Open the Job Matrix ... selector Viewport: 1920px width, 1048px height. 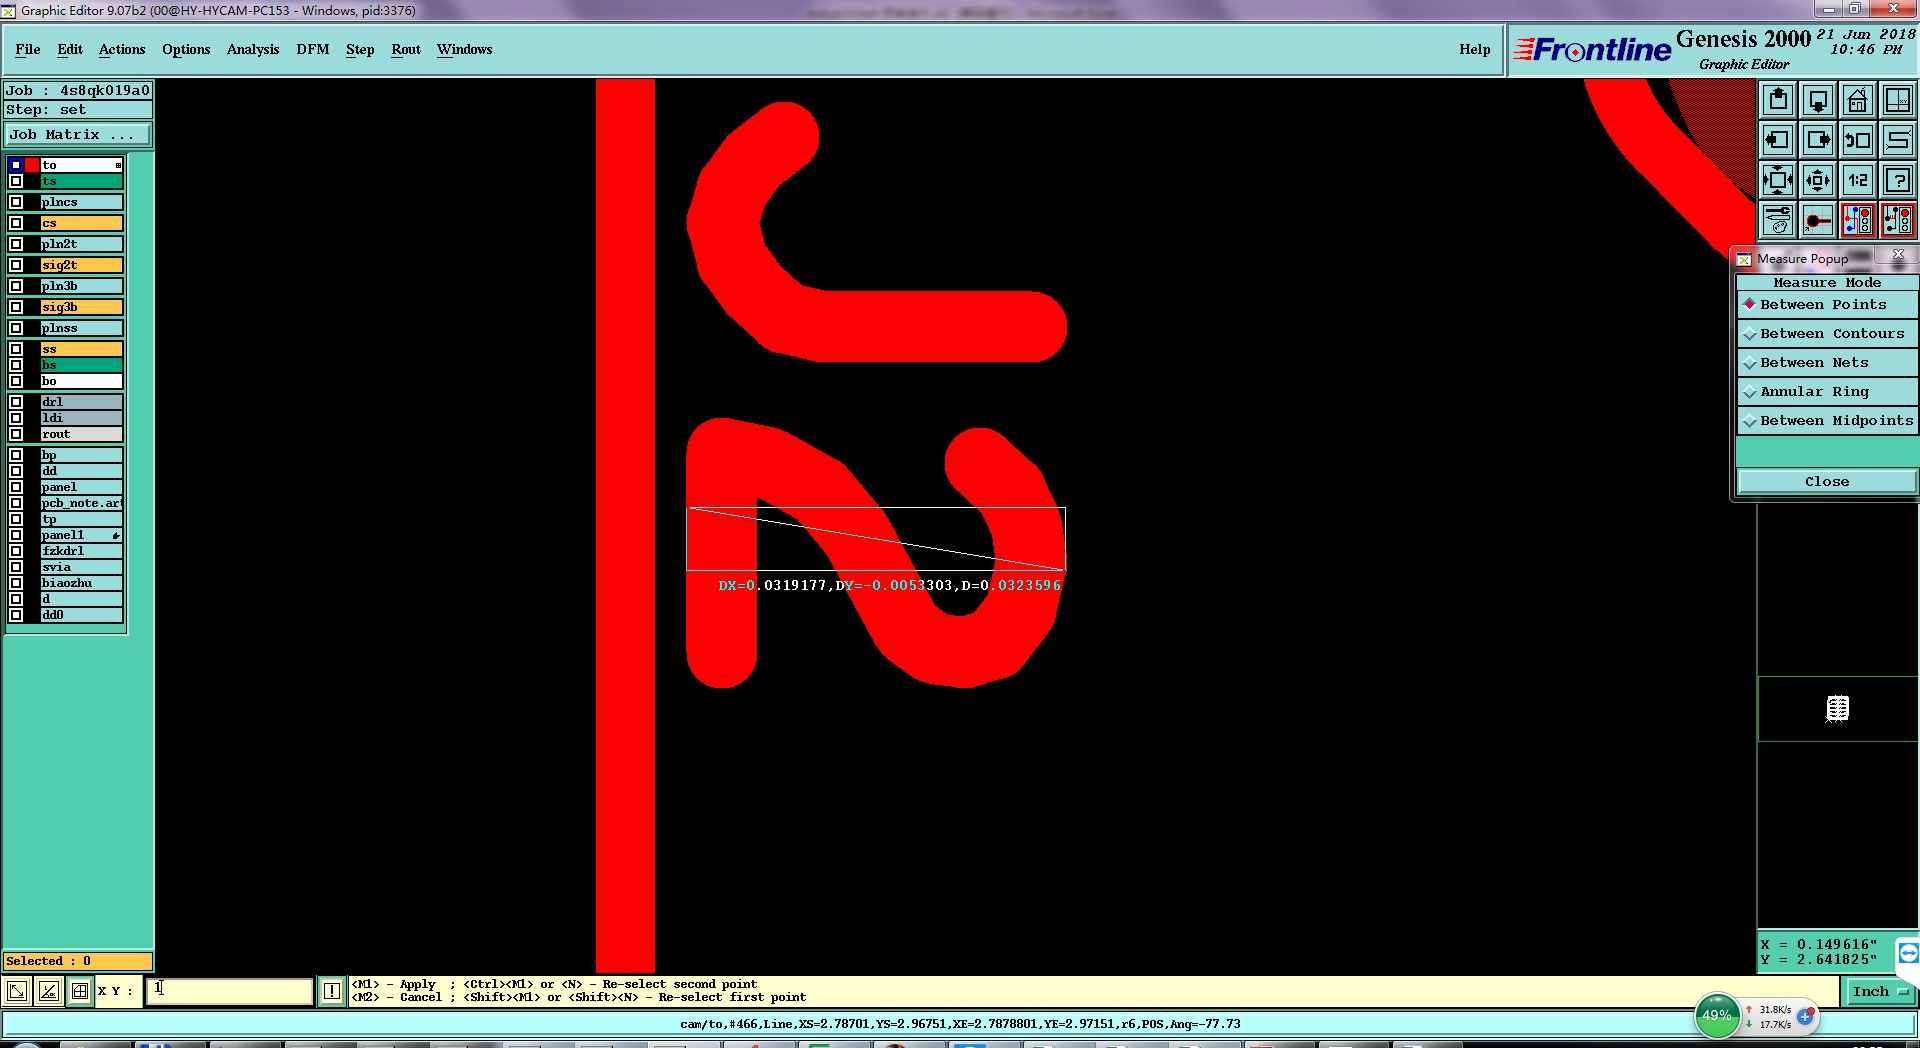point(78,135)
